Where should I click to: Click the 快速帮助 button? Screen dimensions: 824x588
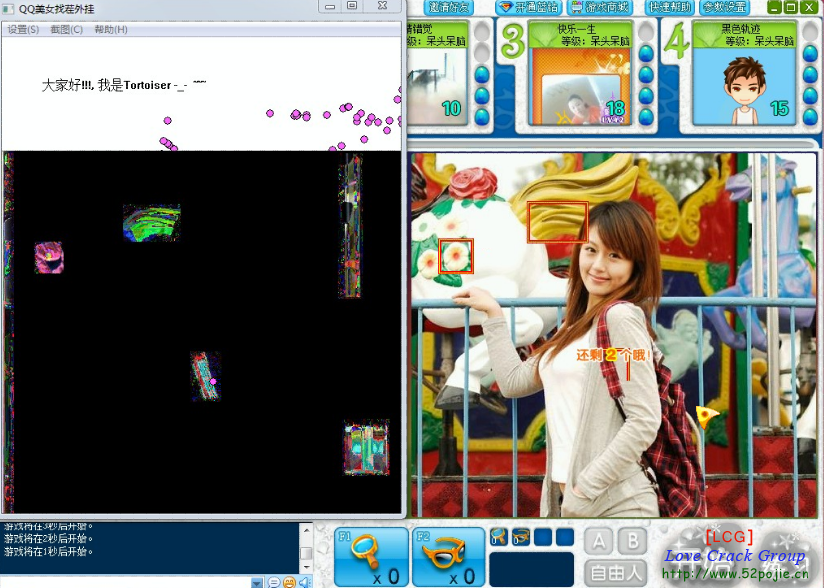point(669,7)
